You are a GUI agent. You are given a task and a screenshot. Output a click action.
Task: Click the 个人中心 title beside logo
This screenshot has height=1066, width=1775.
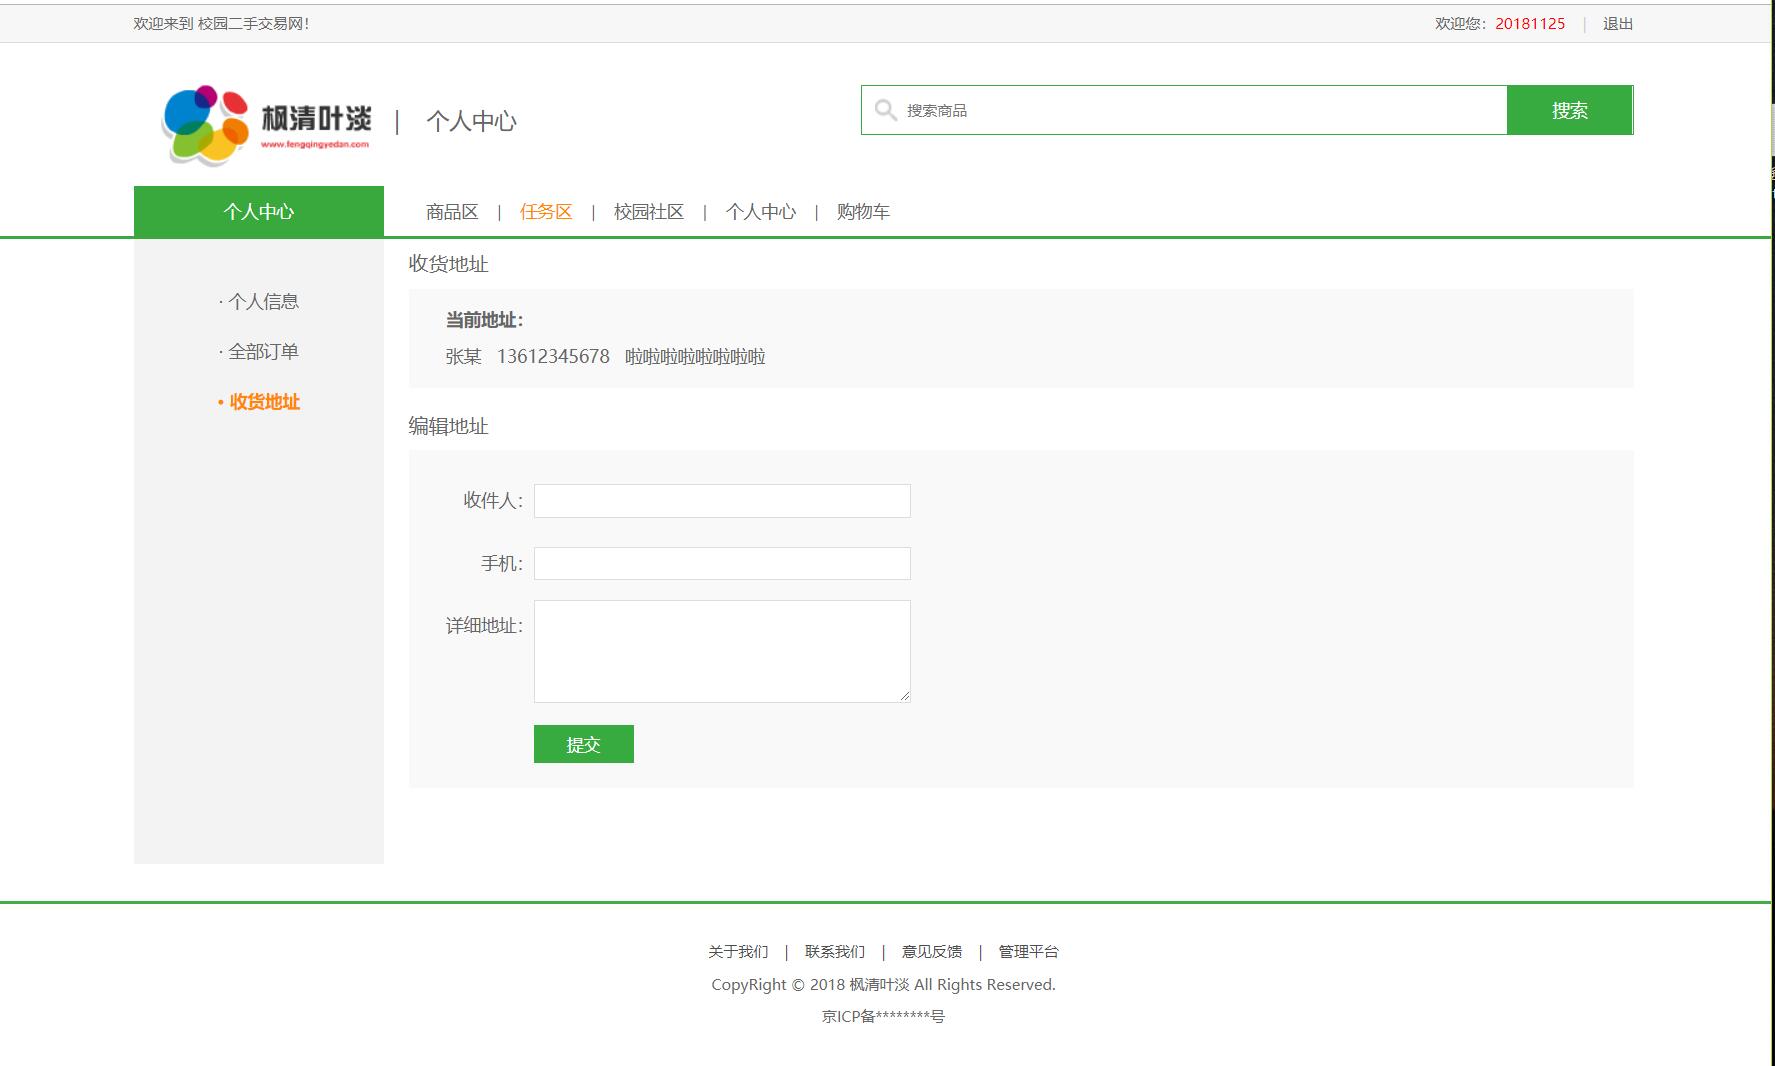point(472,122)
